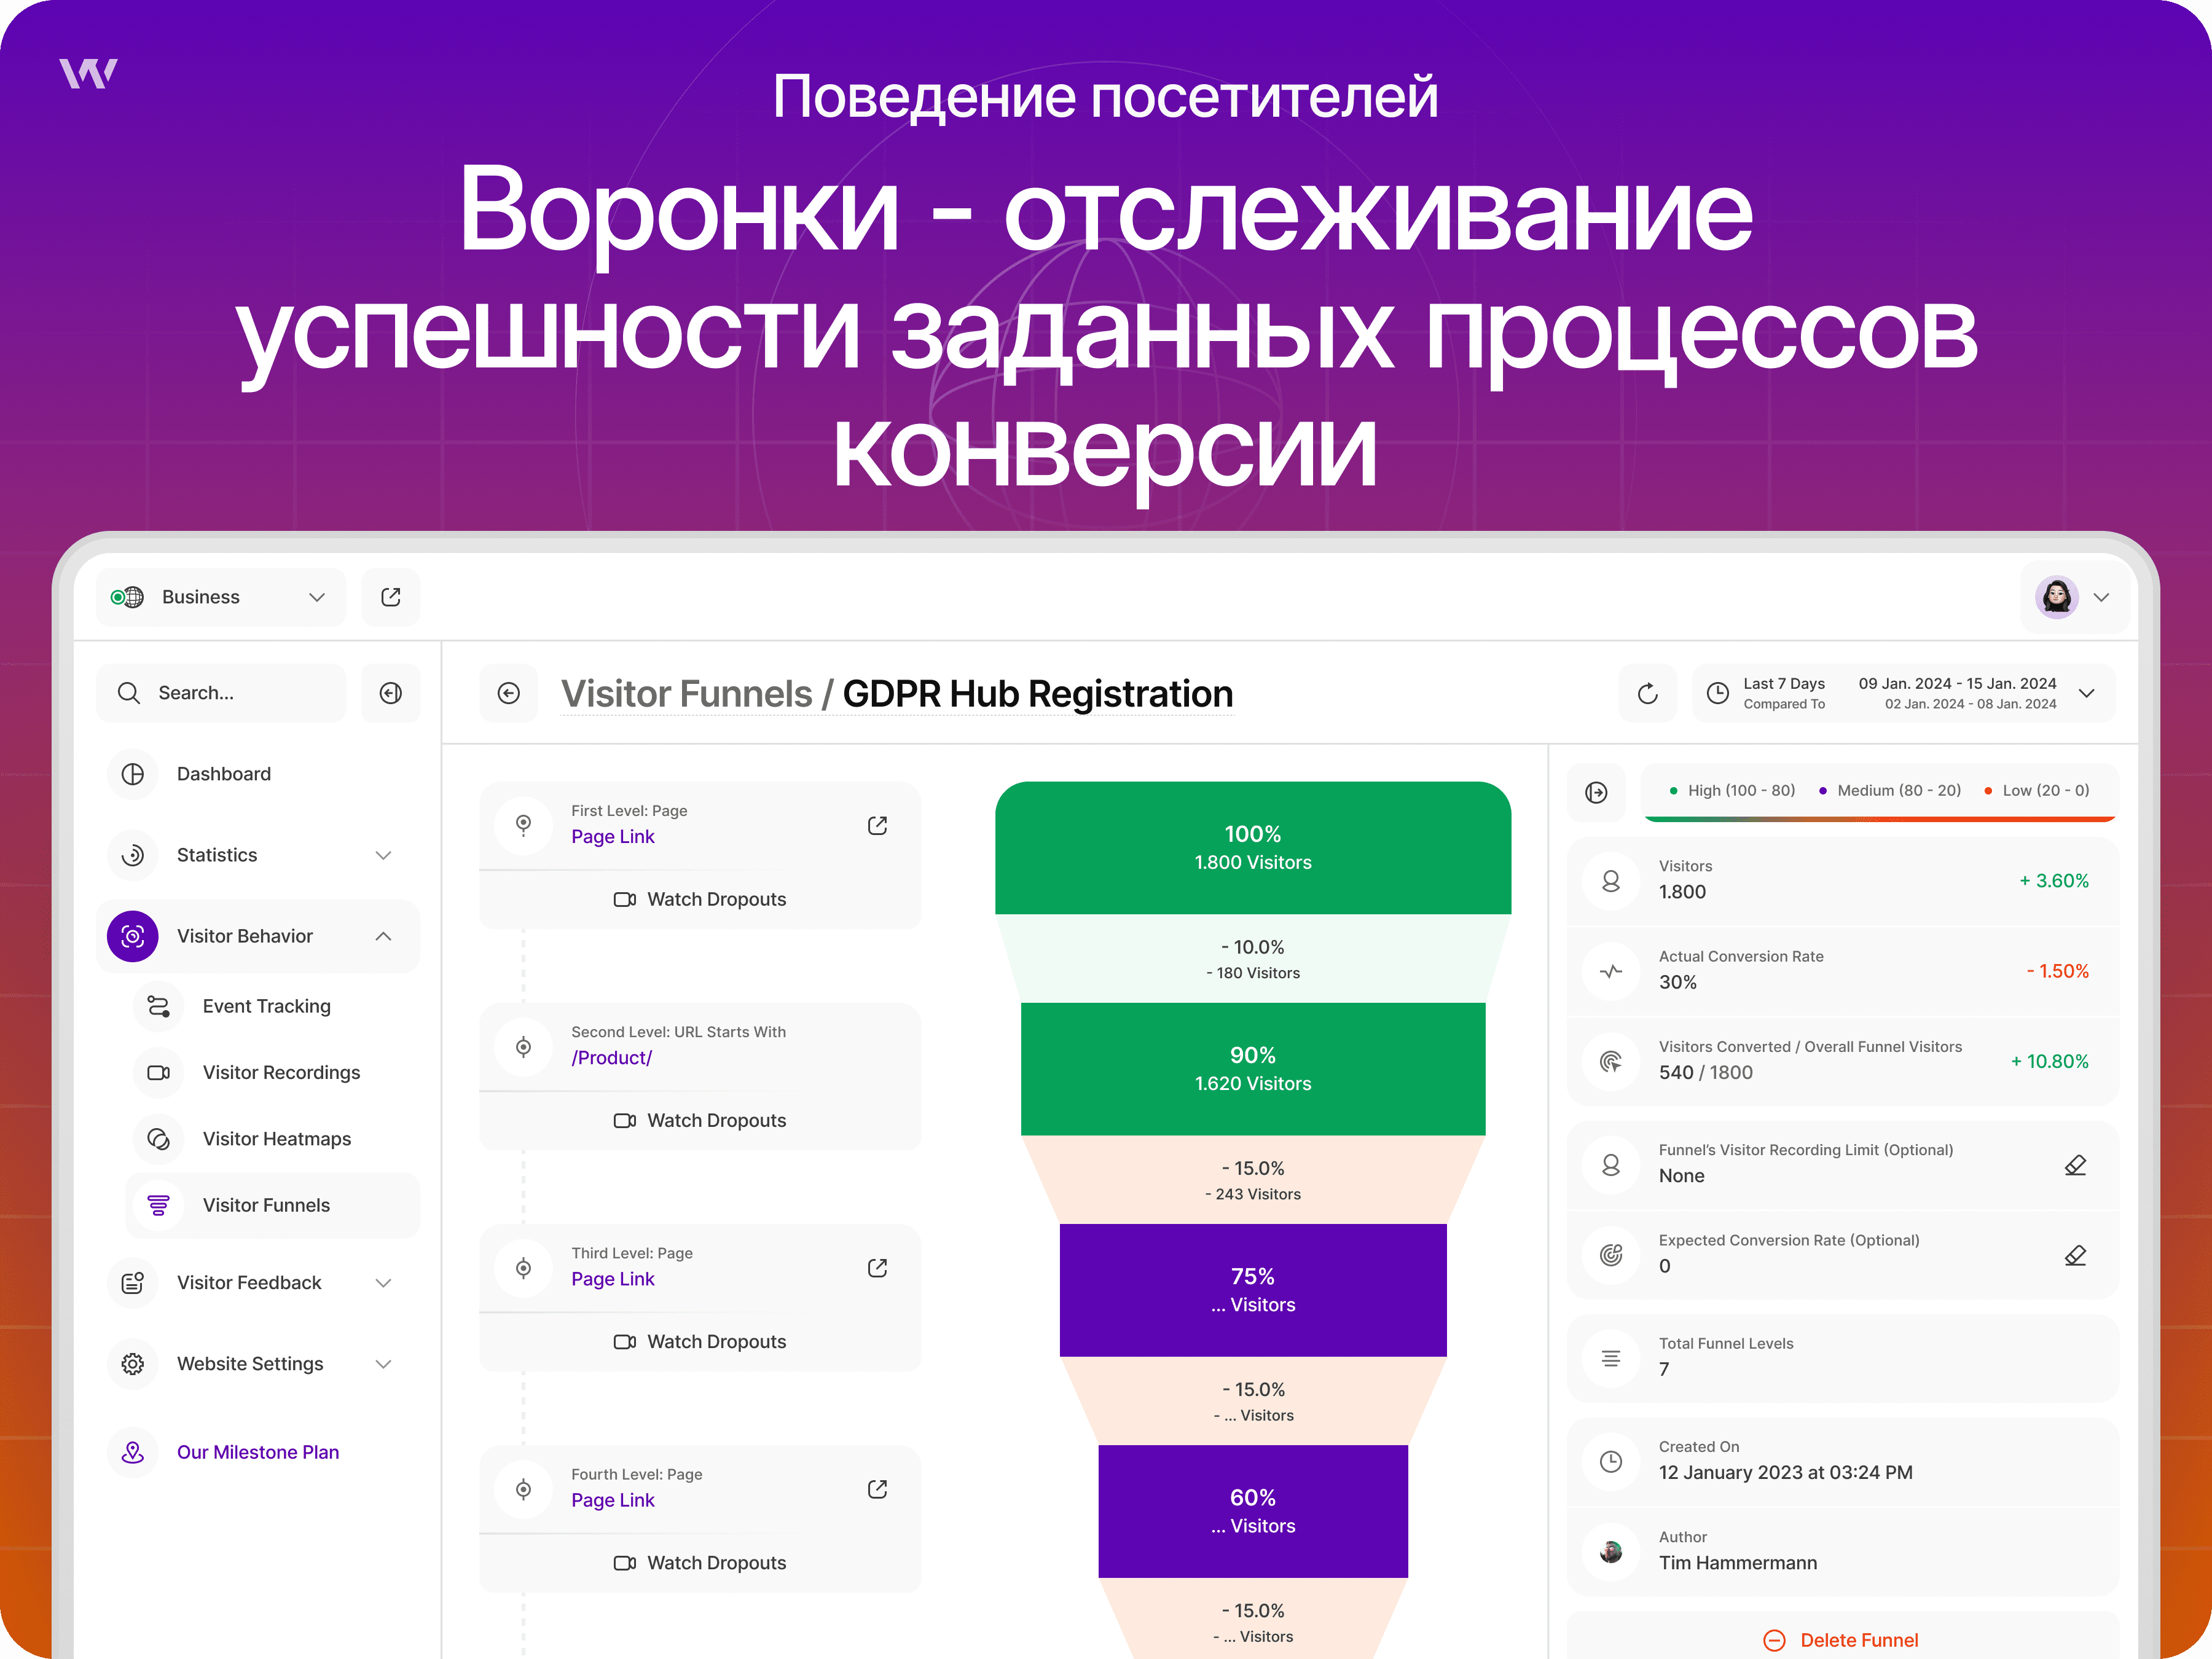2212x1659 pixels.
Task: Click the Delete Funnel button
Action: pos(1842,1640)
